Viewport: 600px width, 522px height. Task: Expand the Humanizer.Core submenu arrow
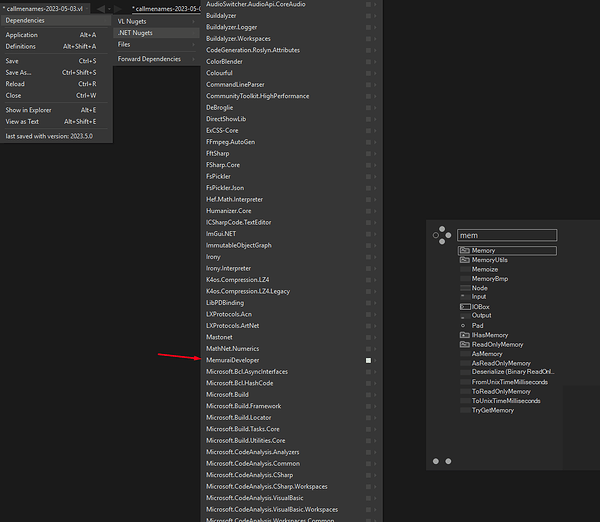coord(375,211)
